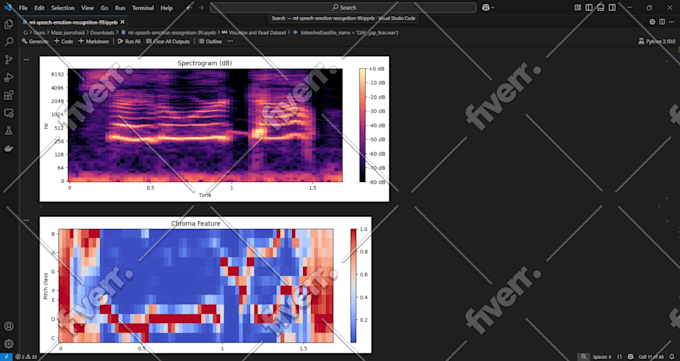This screenshot has height=361, width=680.
Task: Open the Run menu
Action: coord(120,8)
